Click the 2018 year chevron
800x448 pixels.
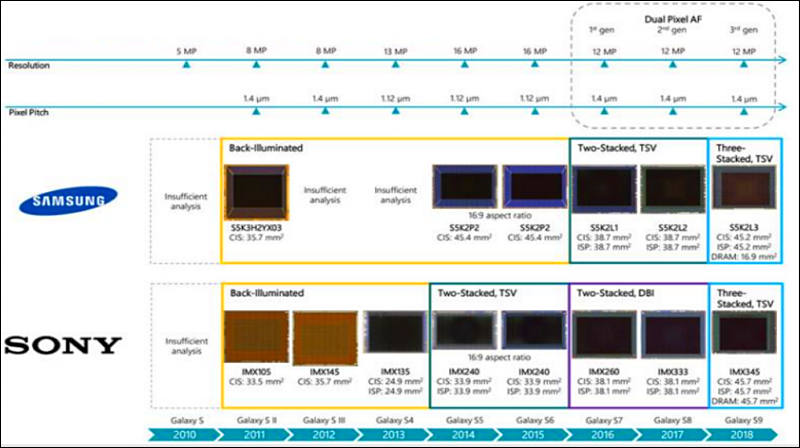[x=741, y=435]
